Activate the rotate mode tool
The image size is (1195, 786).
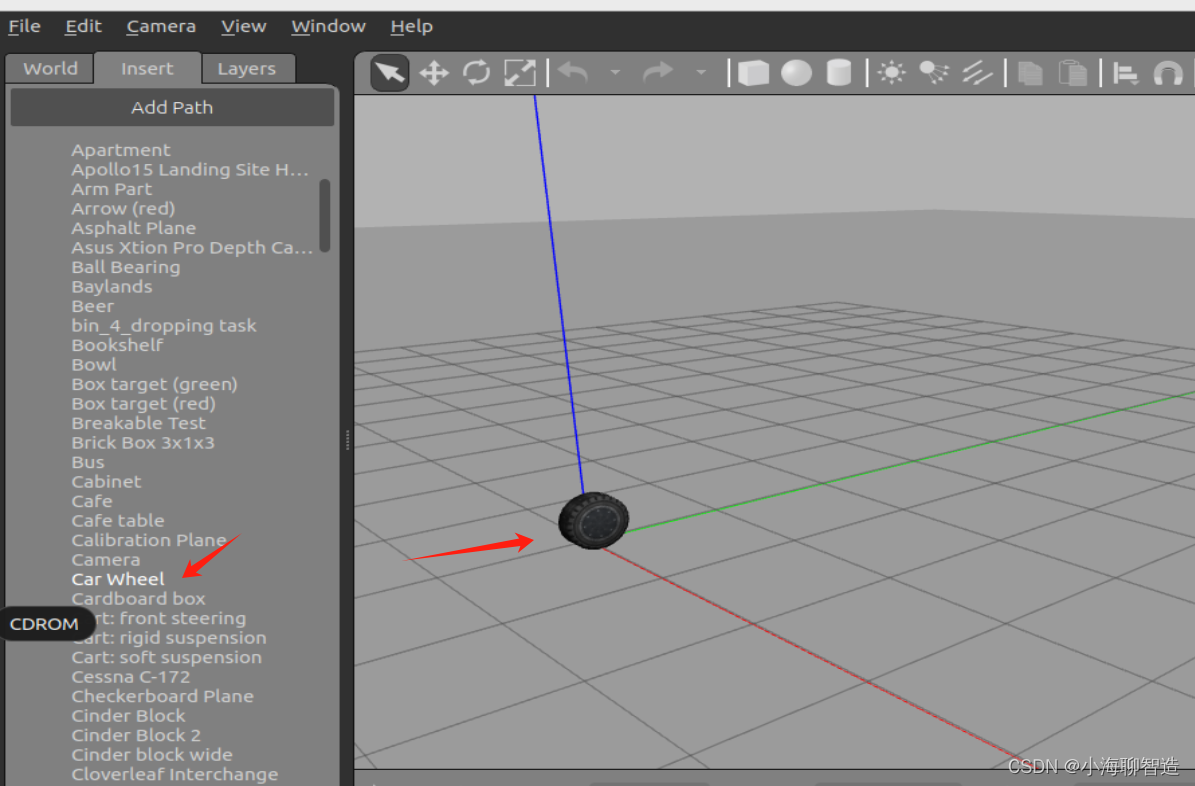coord(477,73)
